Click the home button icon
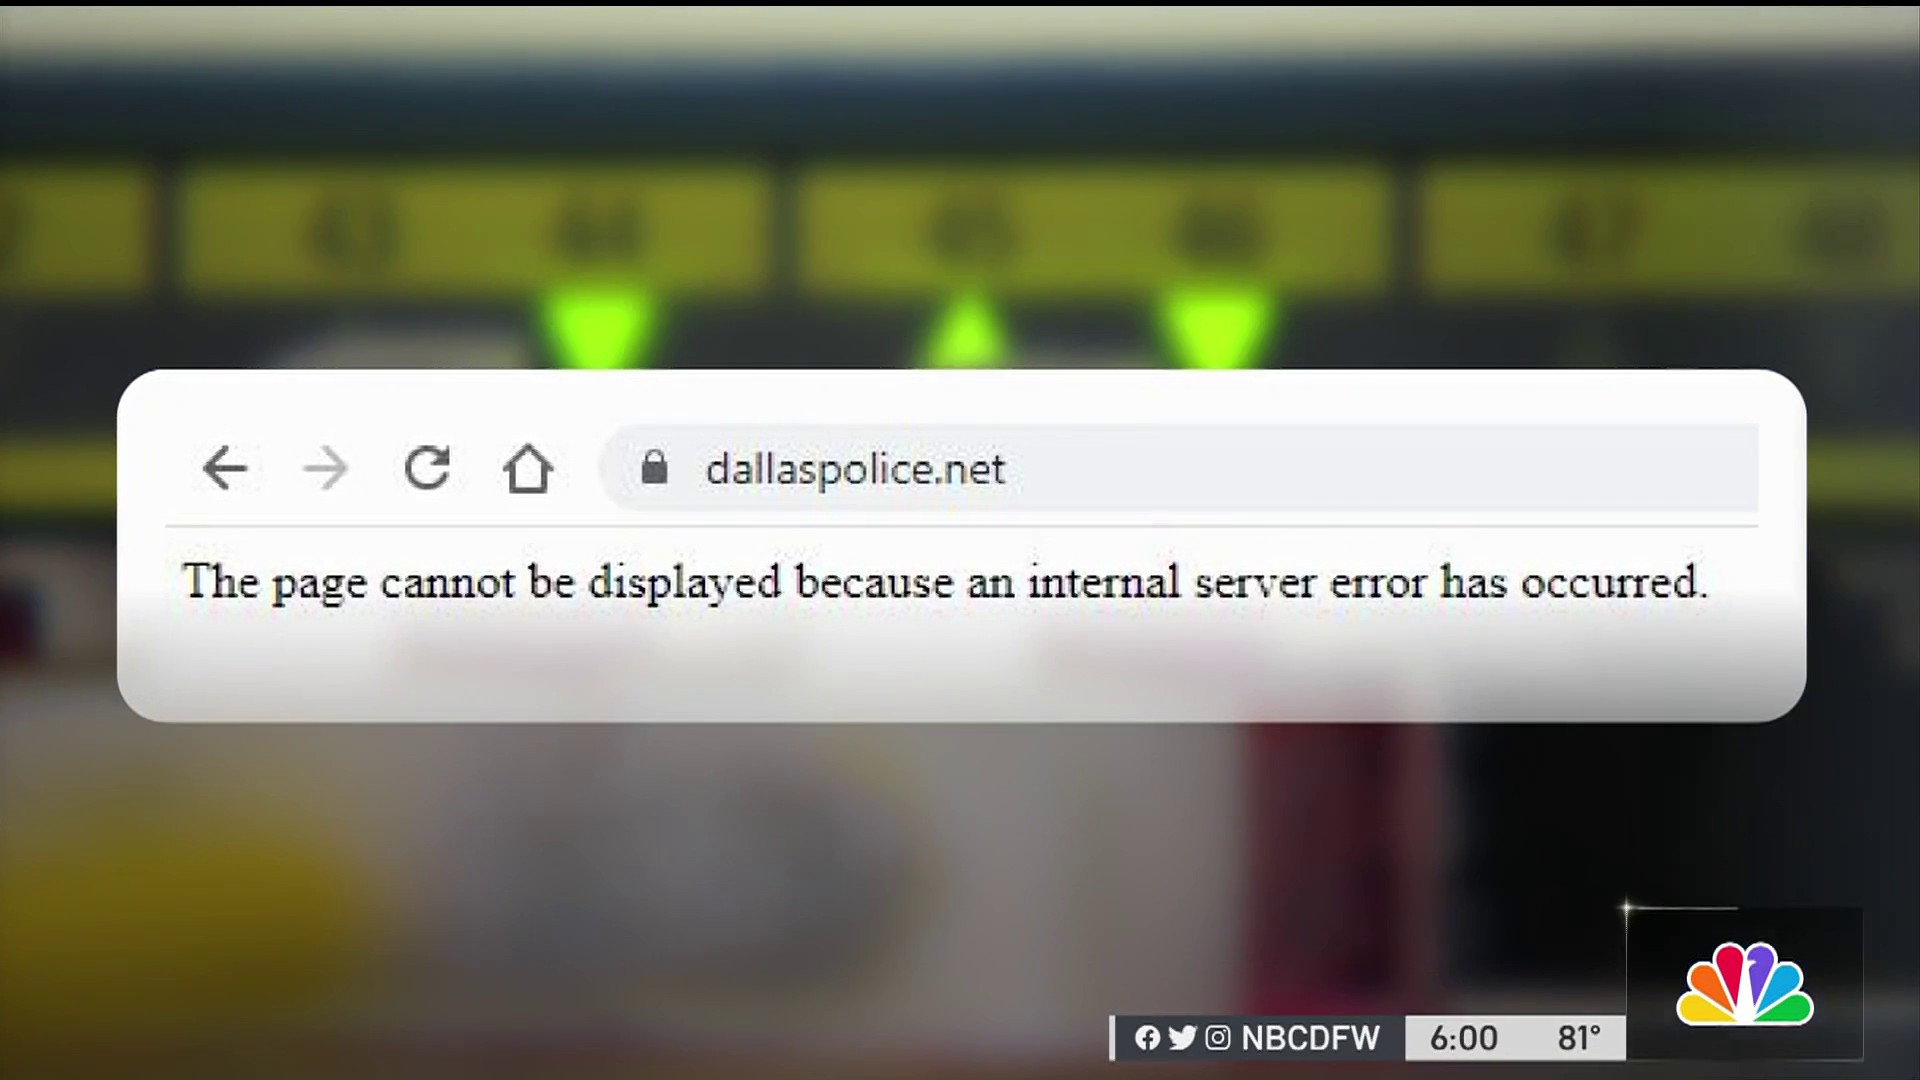 coord(529,468)
